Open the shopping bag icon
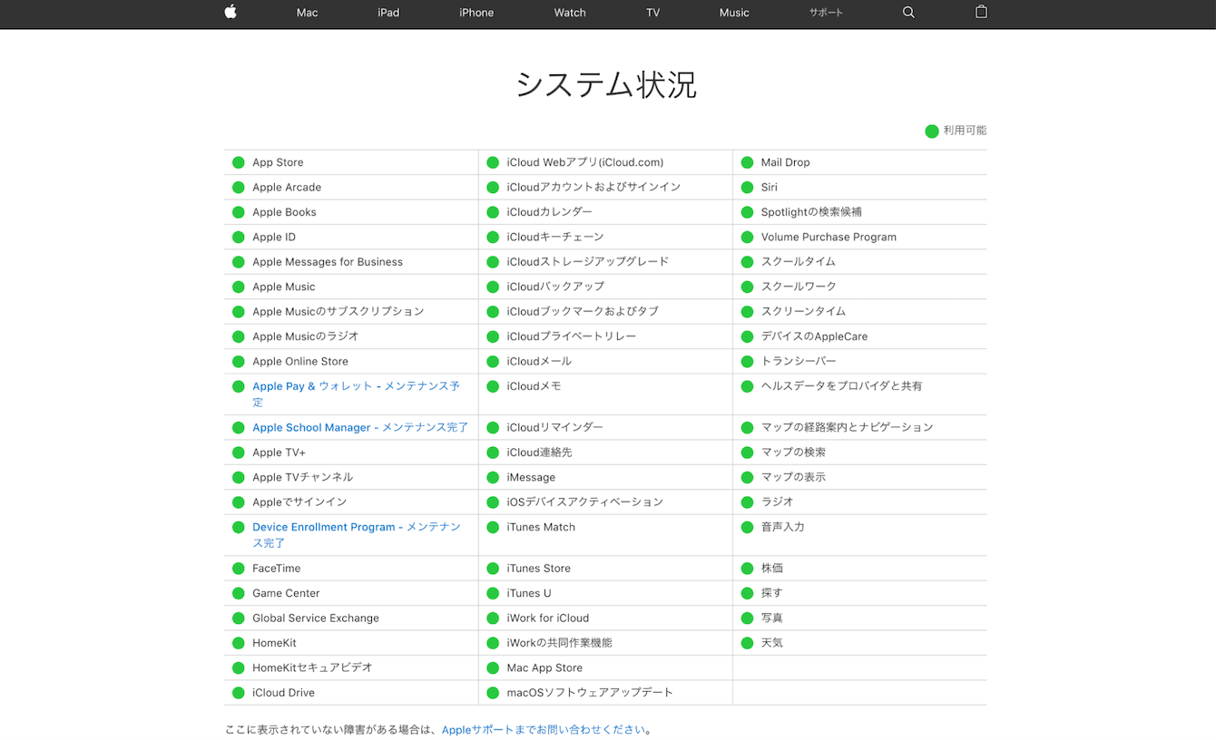The height and width of the screenshot is (740, 1216). pyautogui.click(x=981, y=12)
